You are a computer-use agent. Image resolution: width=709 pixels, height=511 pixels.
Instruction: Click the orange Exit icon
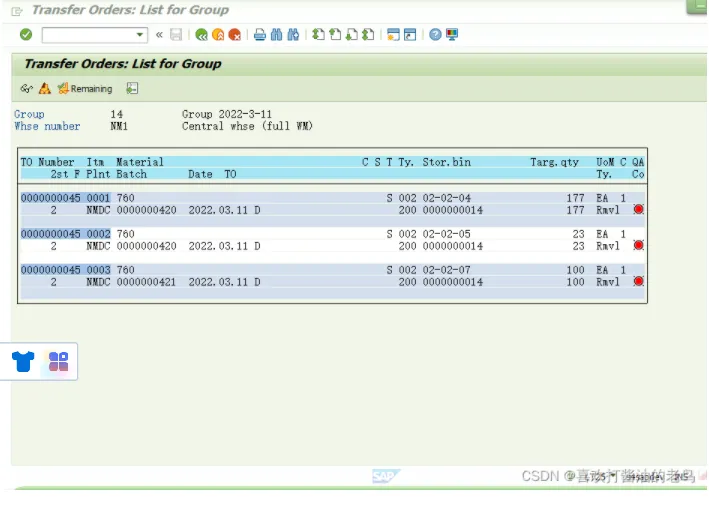point(218,35)
